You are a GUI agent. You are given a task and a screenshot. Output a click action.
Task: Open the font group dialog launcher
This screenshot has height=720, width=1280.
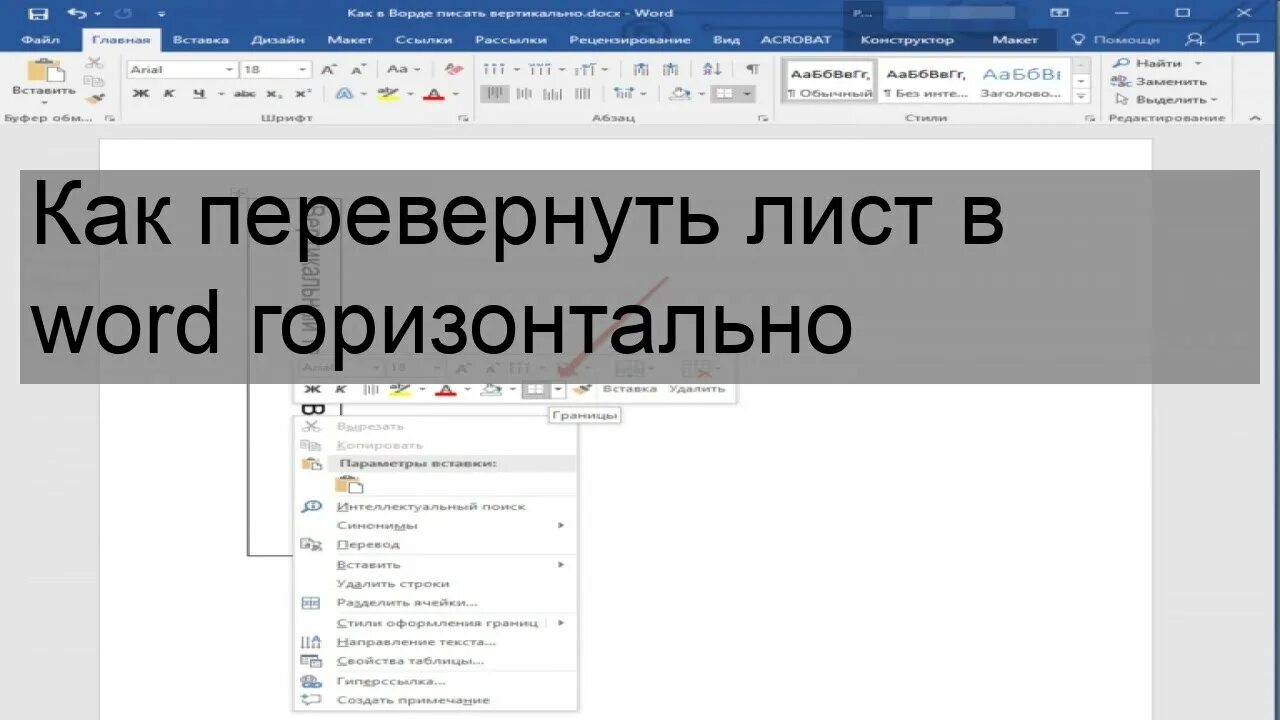pos(462,118)
